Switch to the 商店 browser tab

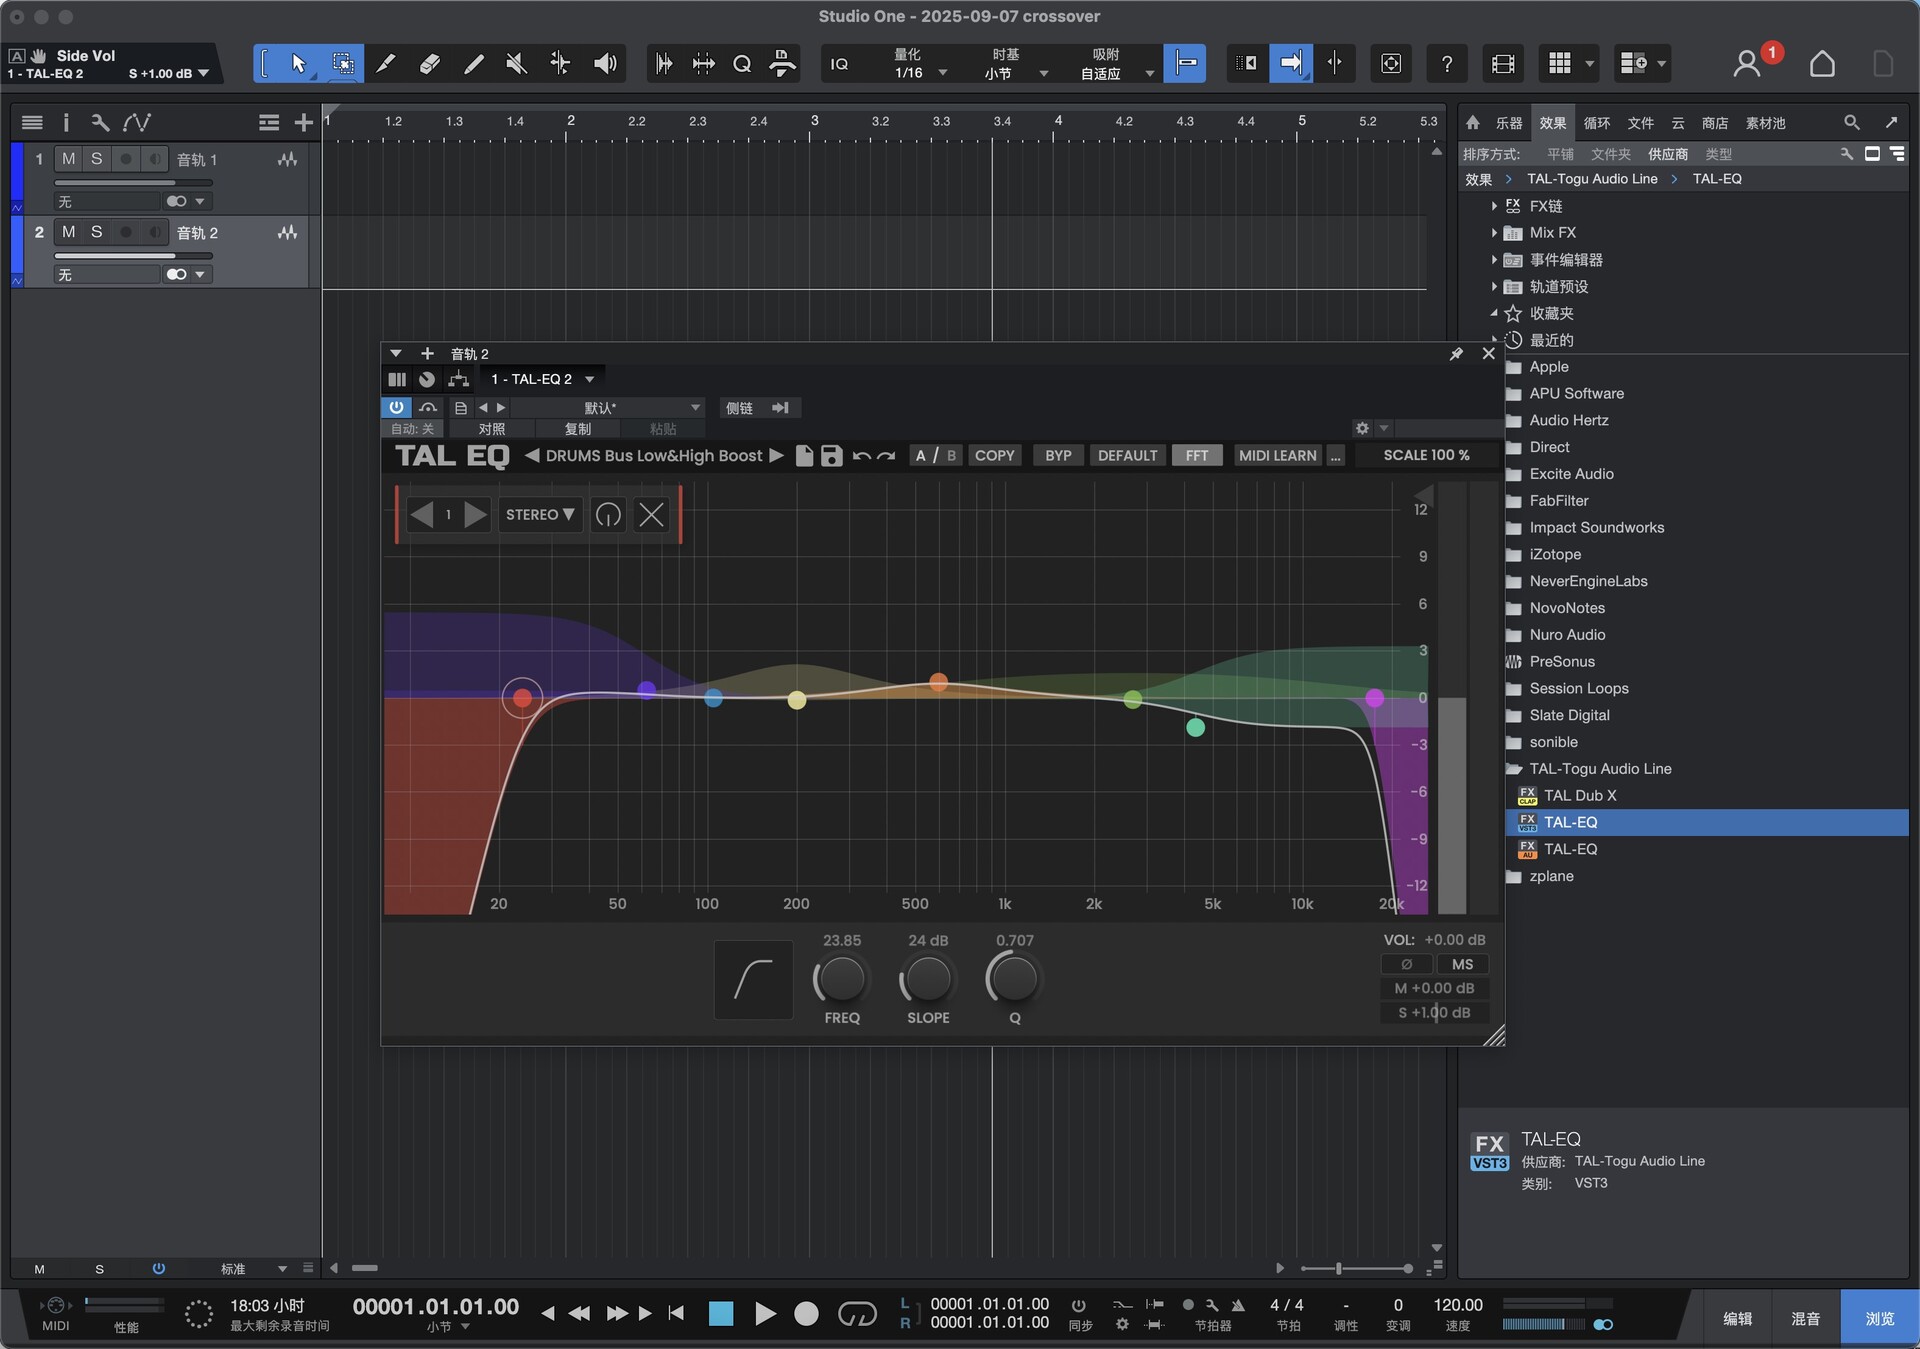click(1714, 123)
